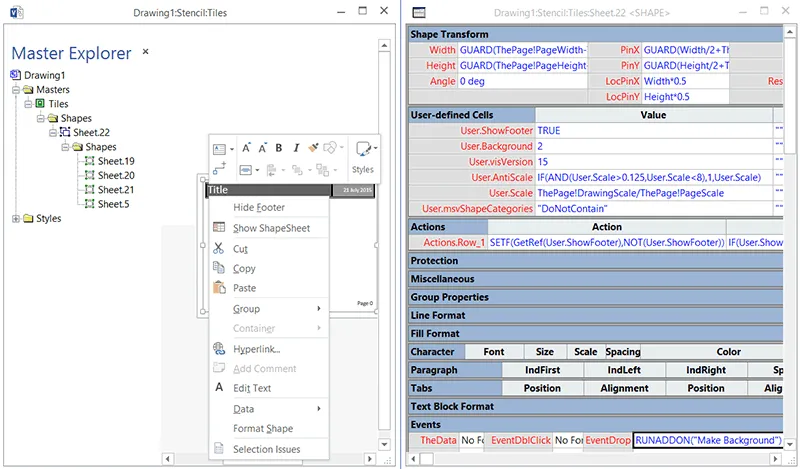Screen dimensions: 800x469
Task: Select the Connector tool icon
Action: 220,169
